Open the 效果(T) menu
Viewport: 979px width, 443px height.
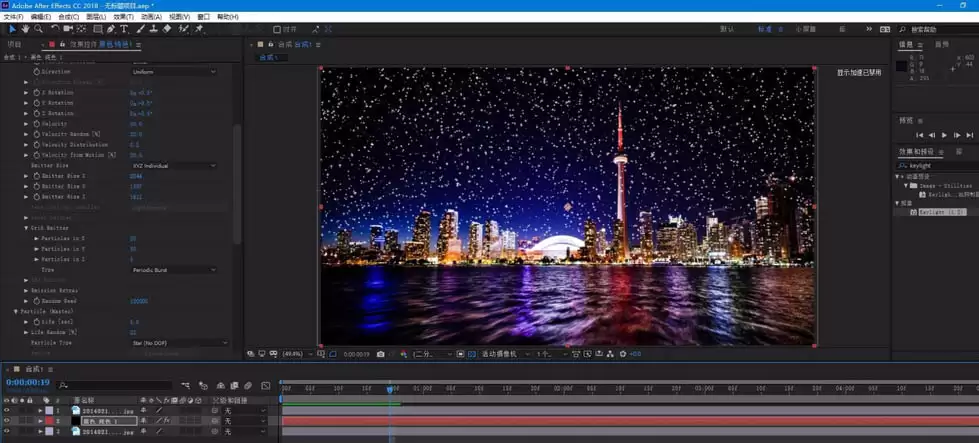(123, 17)
